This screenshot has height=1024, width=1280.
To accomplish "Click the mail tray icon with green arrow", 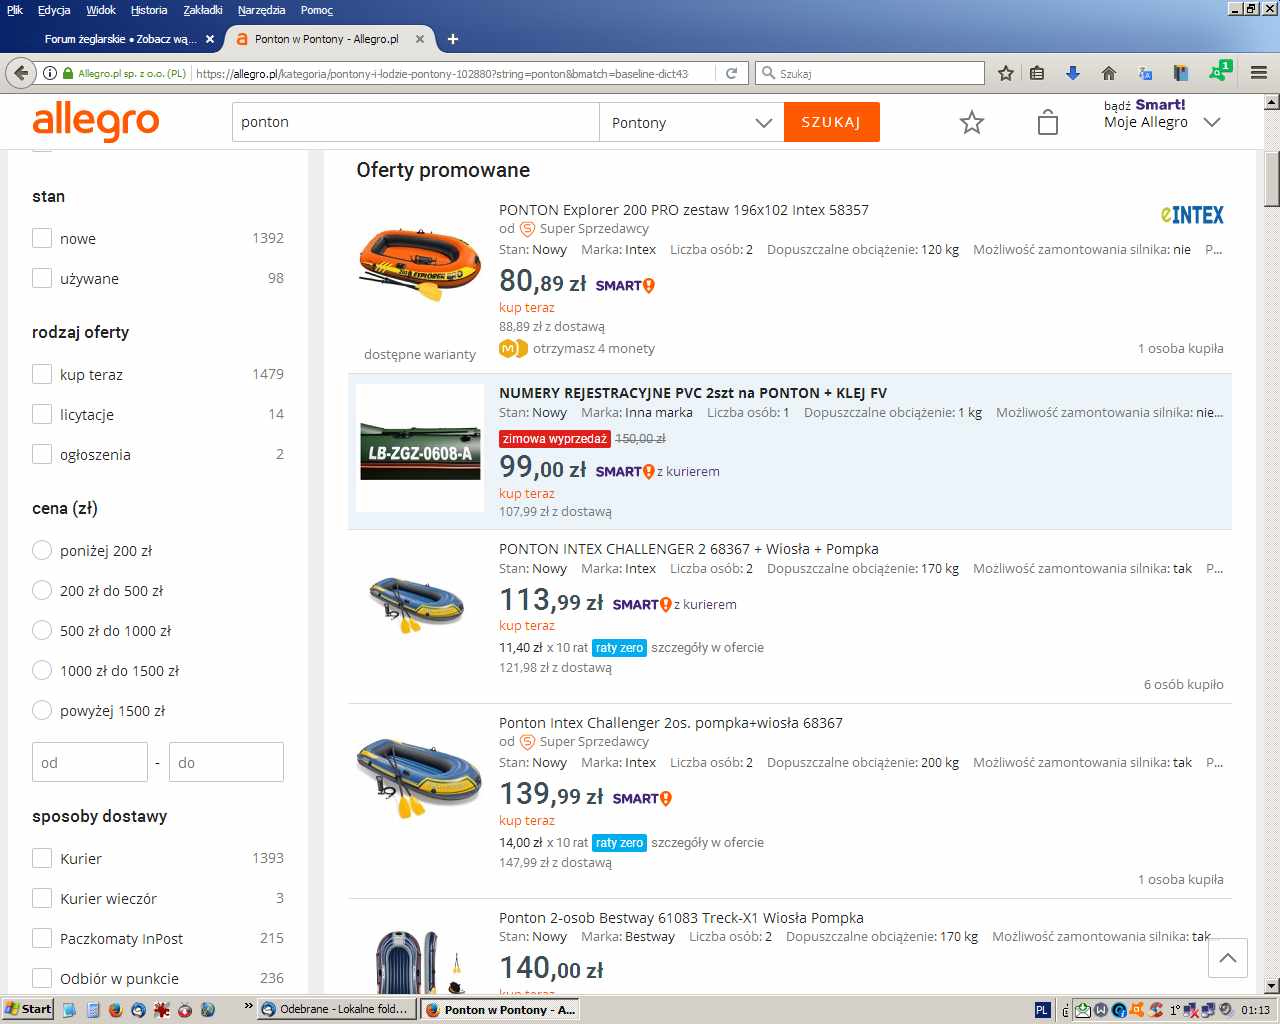I will pyautogui.click(x=1083, y=1010).
